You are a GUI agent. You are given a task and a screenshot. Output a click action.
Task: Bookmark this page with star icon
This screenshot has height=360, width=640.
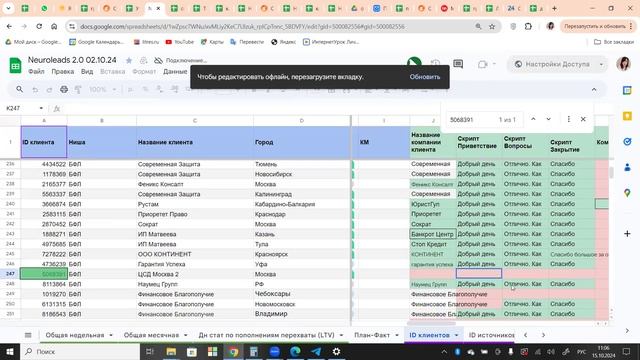point(492,27)
